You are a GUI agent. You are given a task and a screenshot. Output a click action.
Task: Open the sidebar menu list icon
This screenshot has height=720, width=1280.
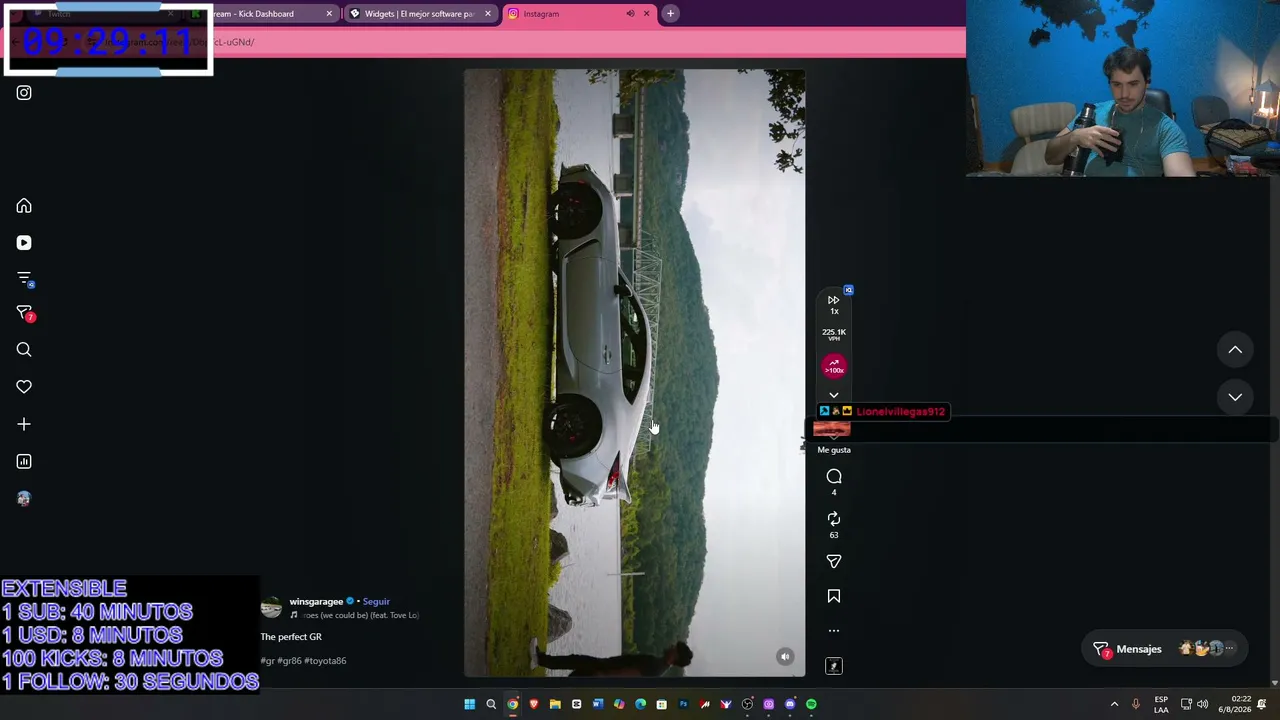[24, 279]
